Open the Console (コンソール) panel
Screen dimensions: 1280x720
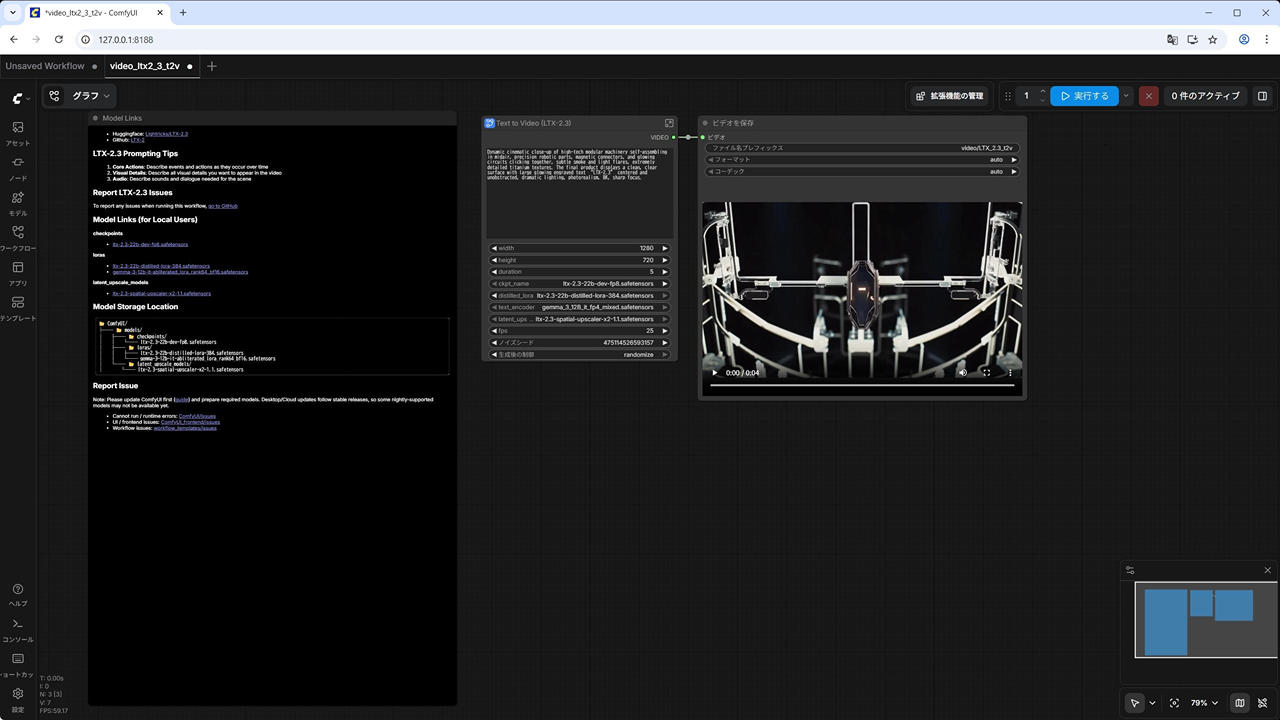pyautogui.click(x=18, y=629)
